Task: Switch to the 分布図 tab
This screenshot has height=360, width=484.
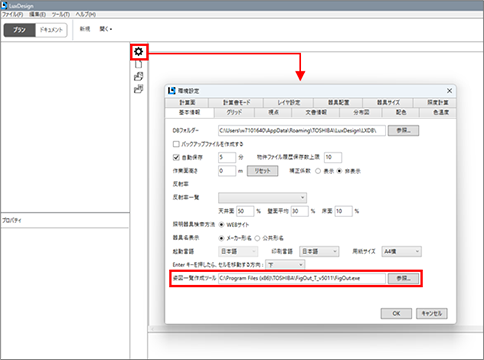Action: pyautogui.click(x=361, y=113)
